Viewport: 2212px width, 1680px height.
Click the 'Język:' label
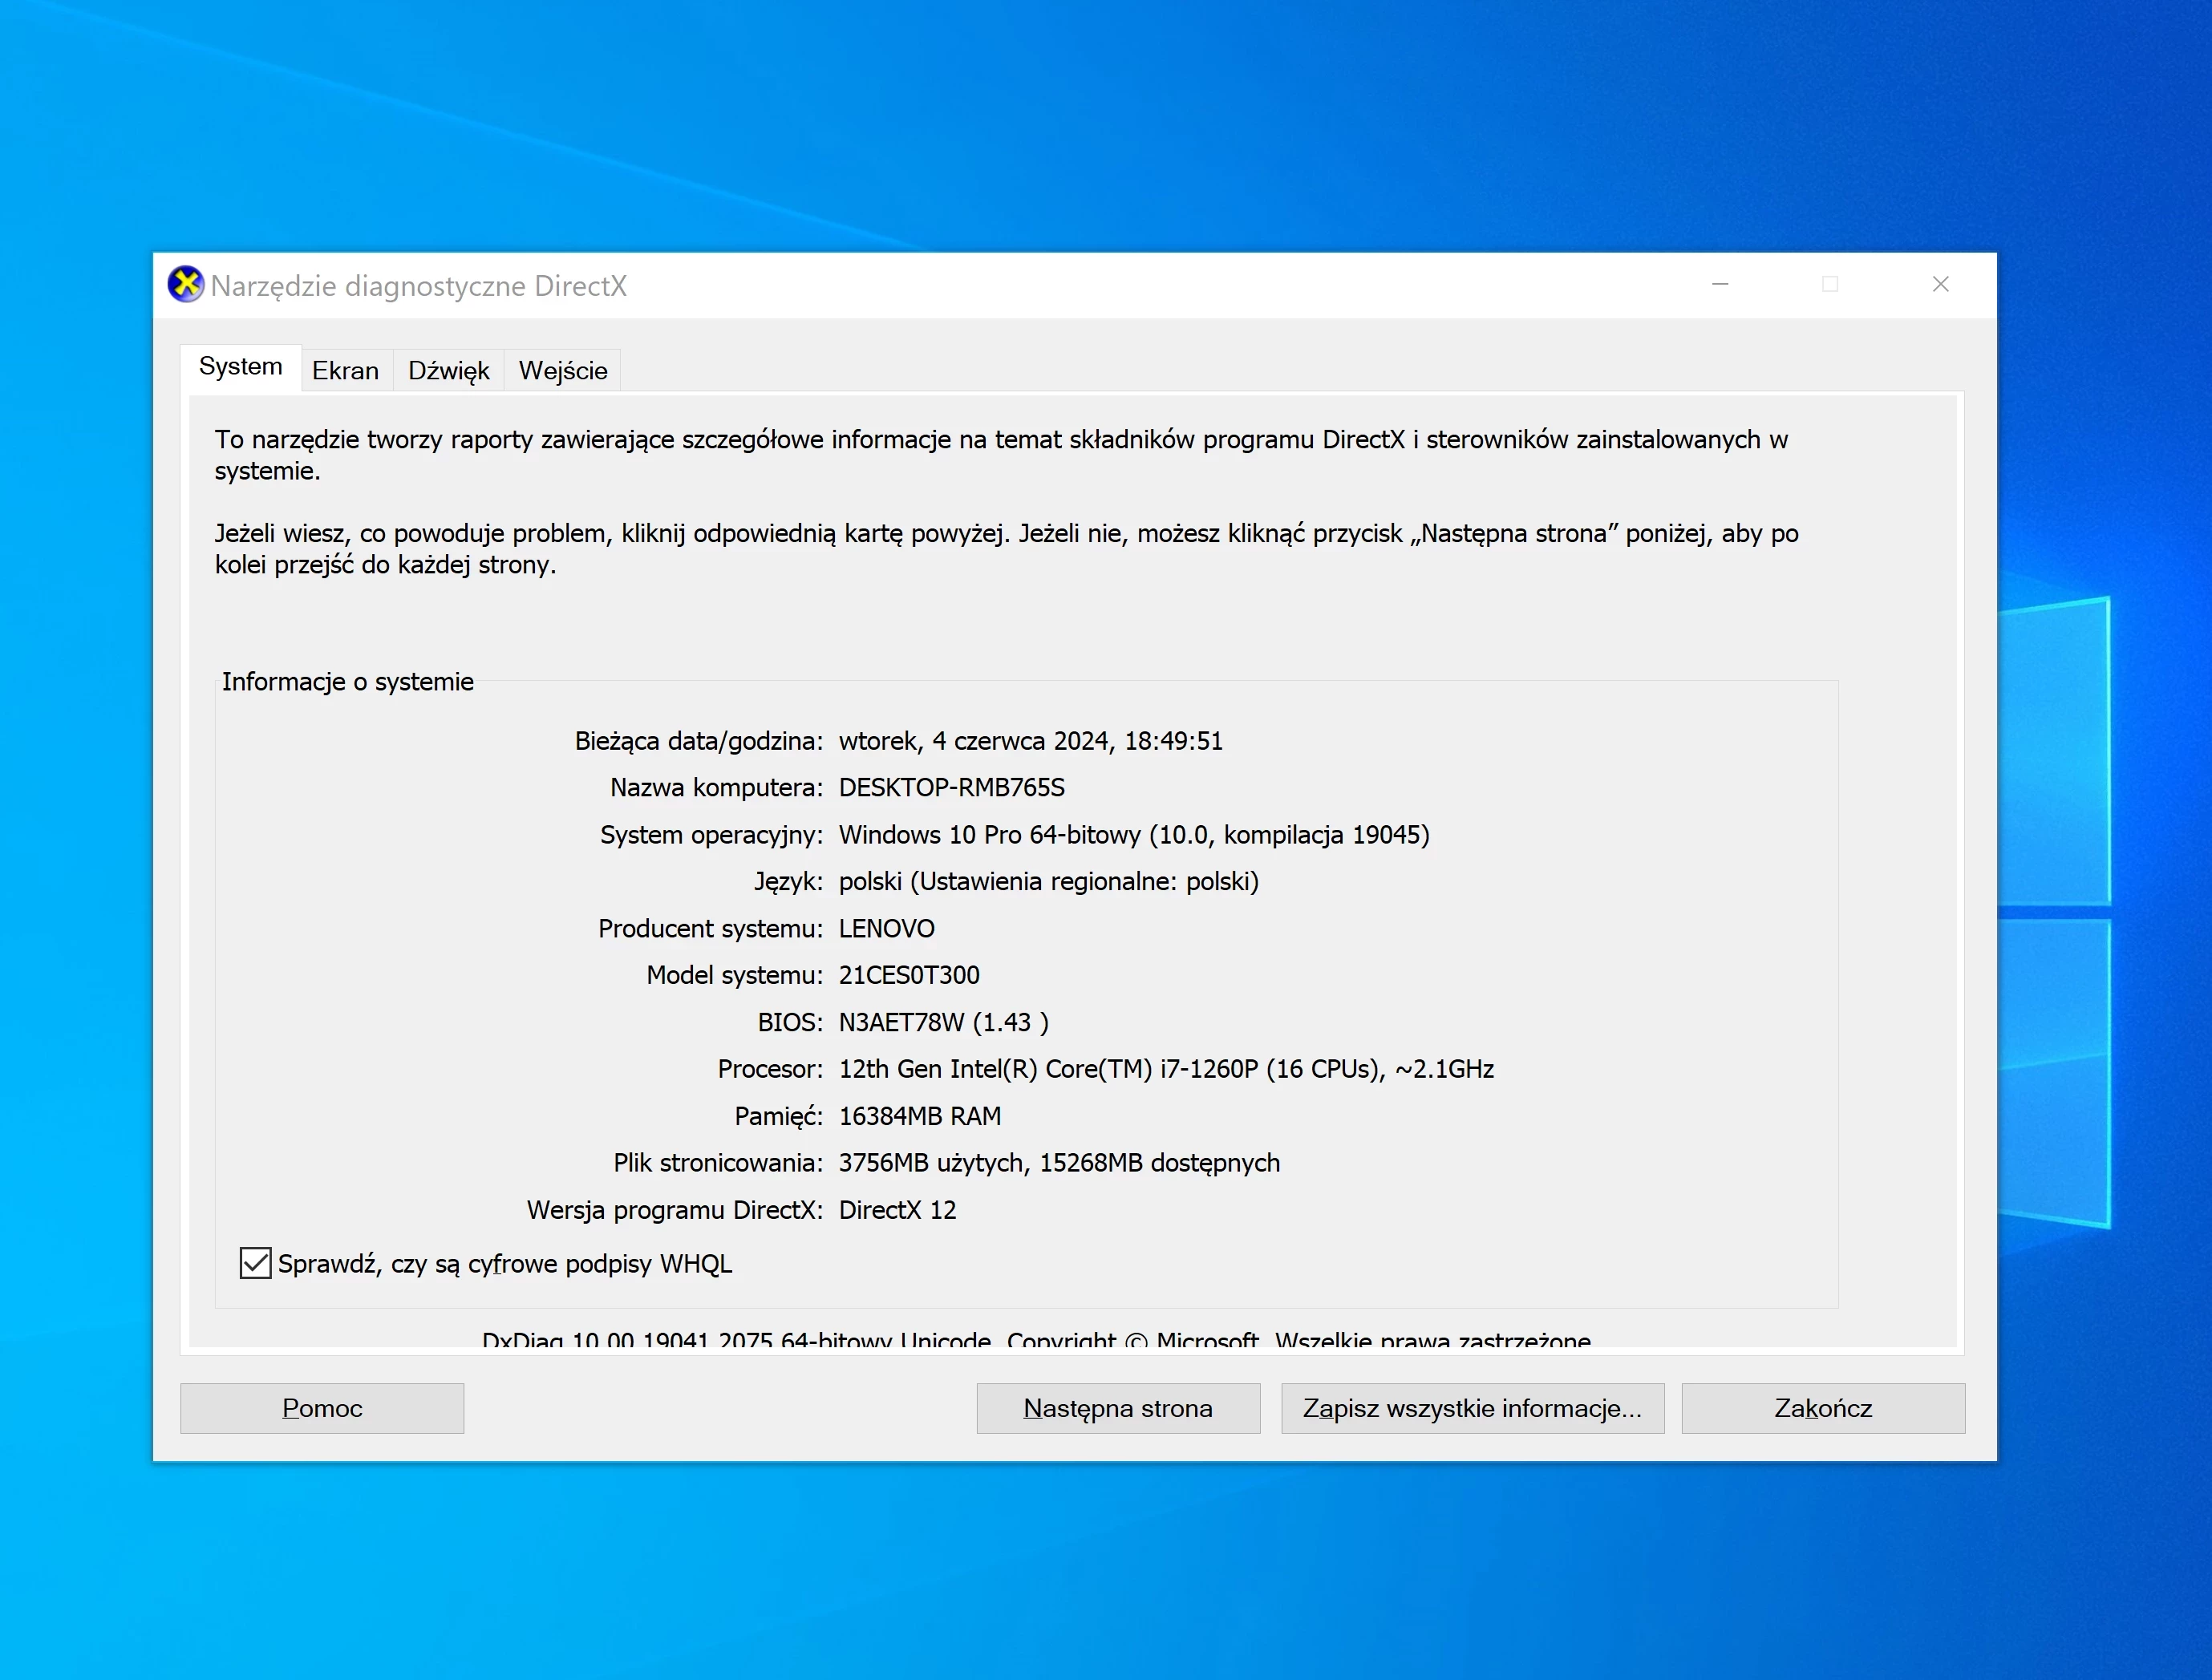(788, 882)
